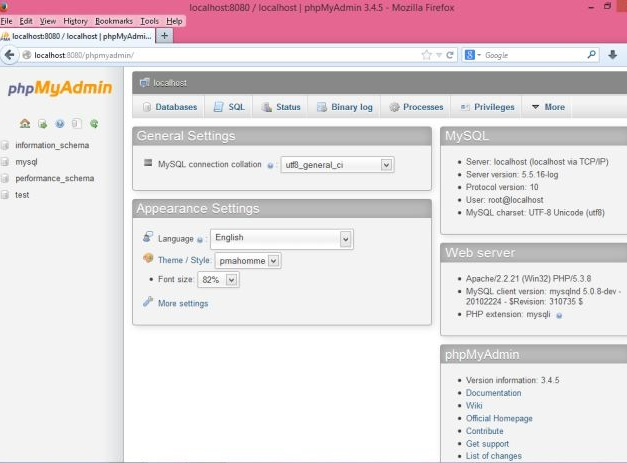Click database icon beside test

point(5,195)
